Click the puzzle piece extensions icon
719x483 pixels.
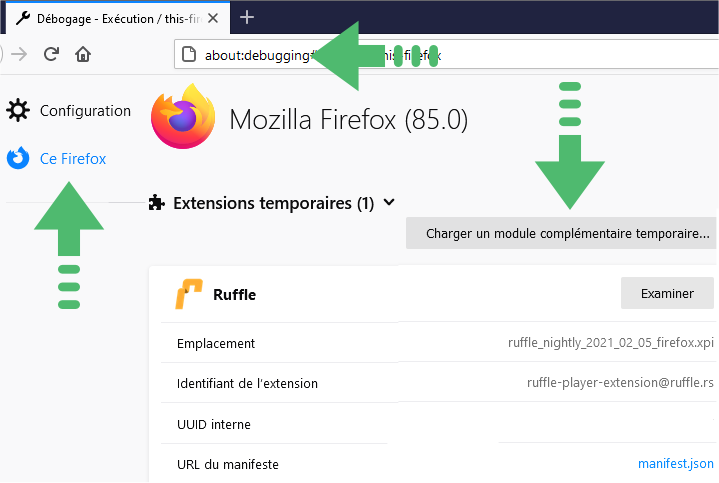(x=157, y=203)
